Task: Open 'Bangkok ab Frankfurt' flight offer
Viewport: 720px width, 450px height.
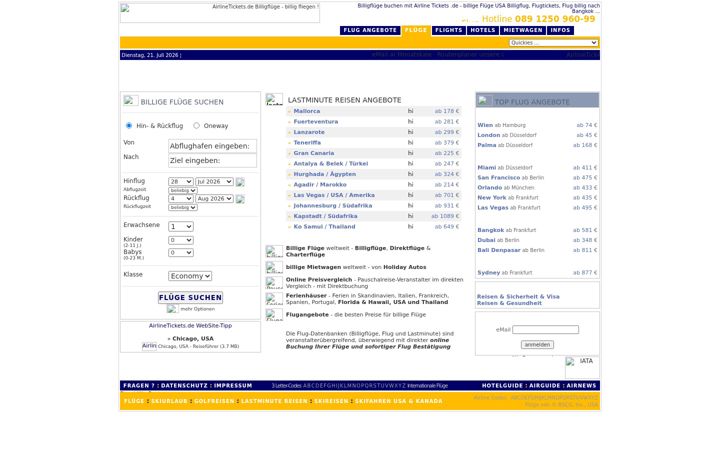Action: click(x=506, y=230)
